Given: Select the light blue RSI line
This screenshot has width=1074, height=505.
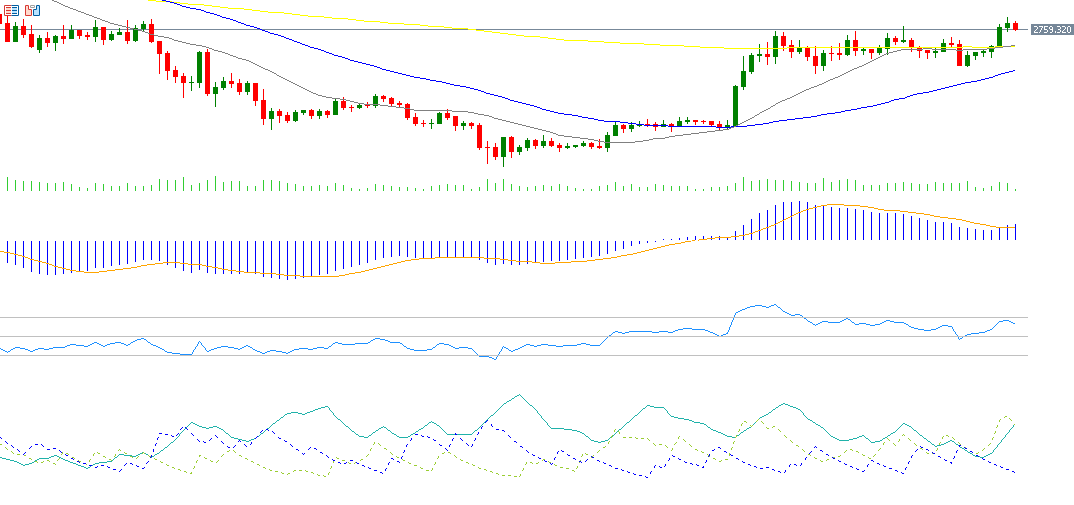Looking at the screenshot, I should [300, 348].
